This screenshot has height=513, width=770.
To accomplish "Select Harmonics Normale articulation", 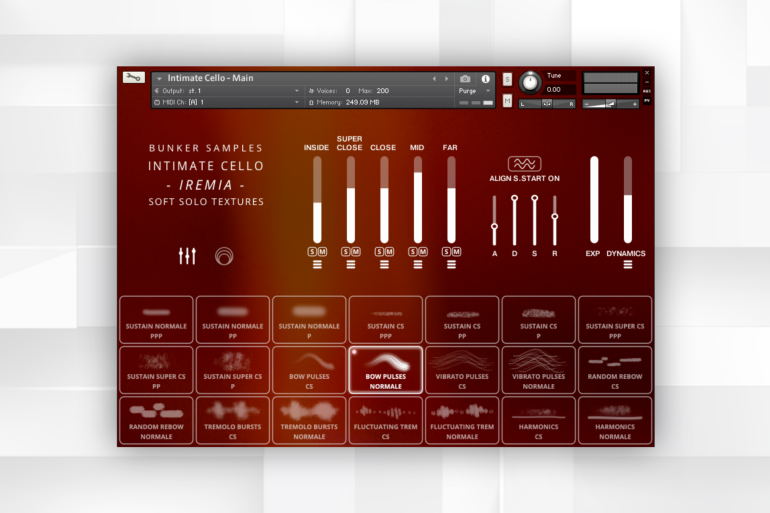I will [615, 421].
